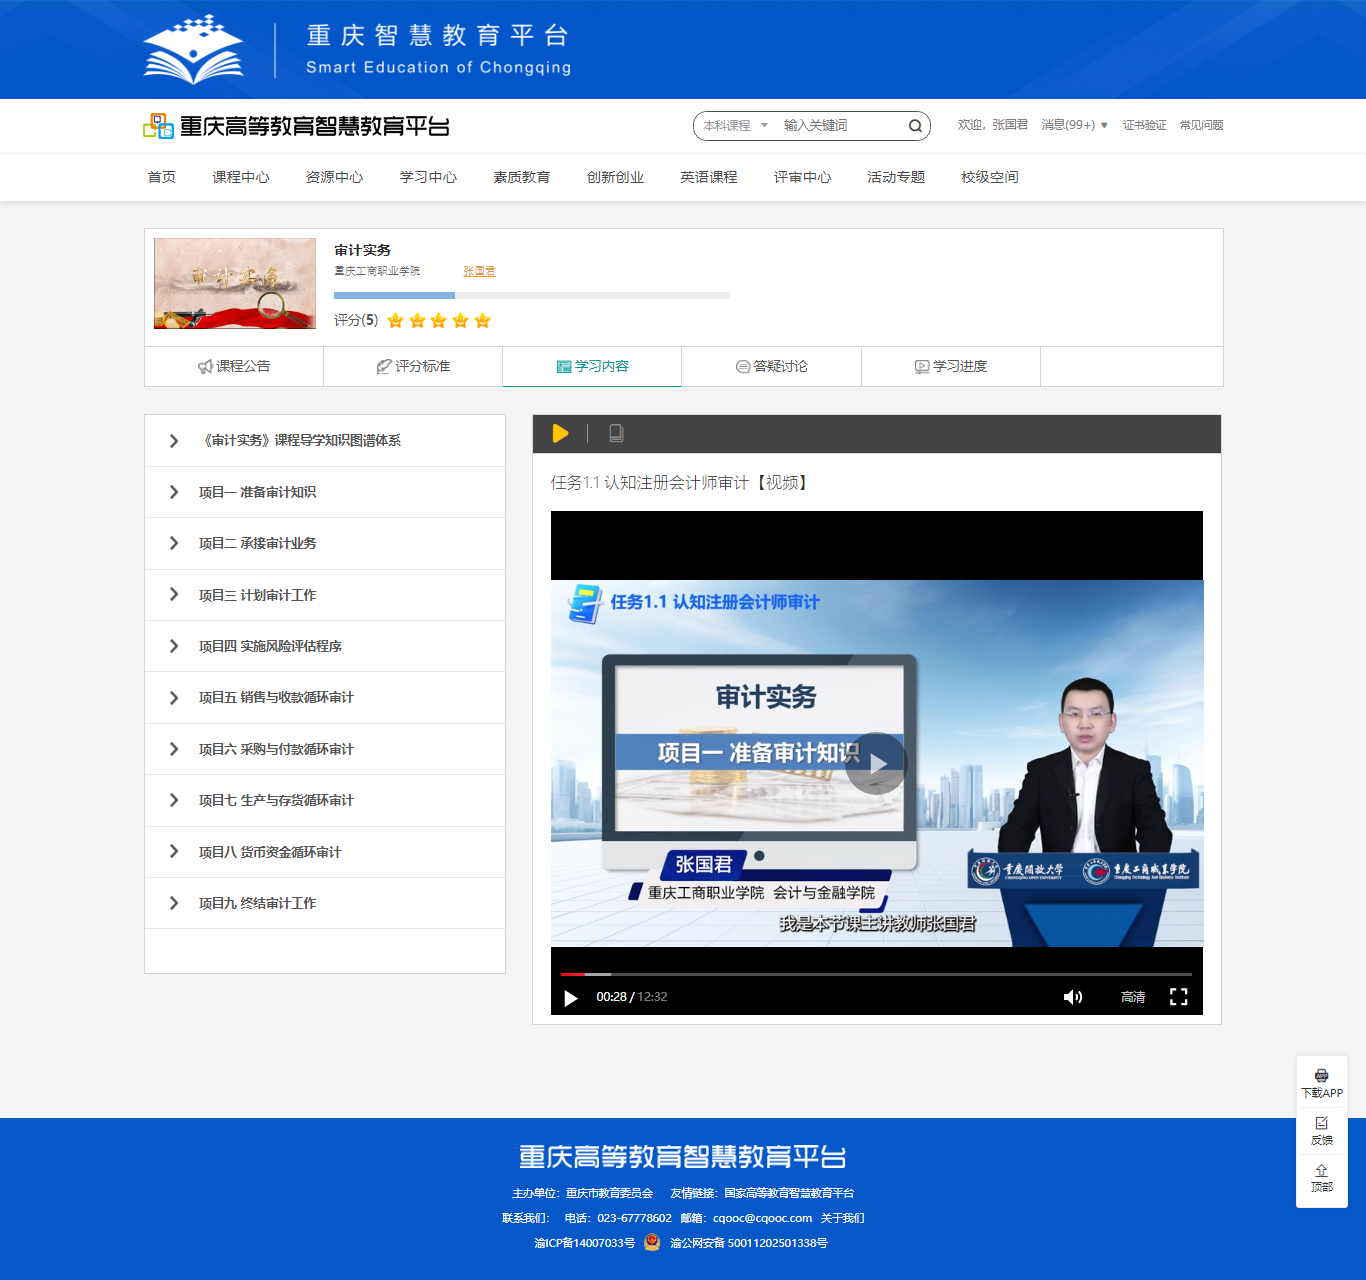
Task: Click the third rating star
Action: (x=439, y=321)
